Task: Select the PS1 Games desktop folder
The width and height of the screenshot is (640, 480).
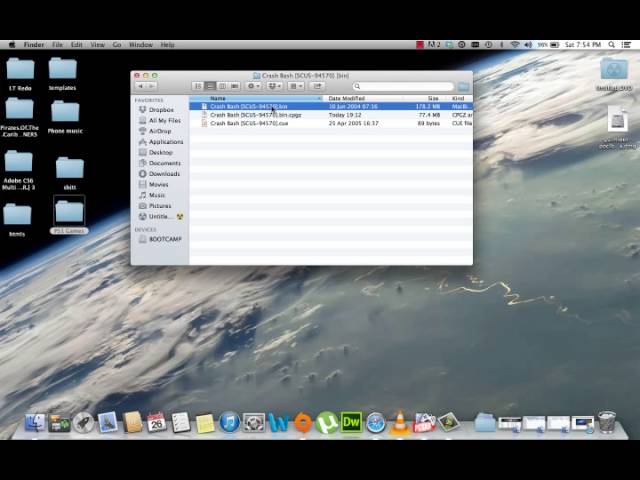Action: point(69,215)
